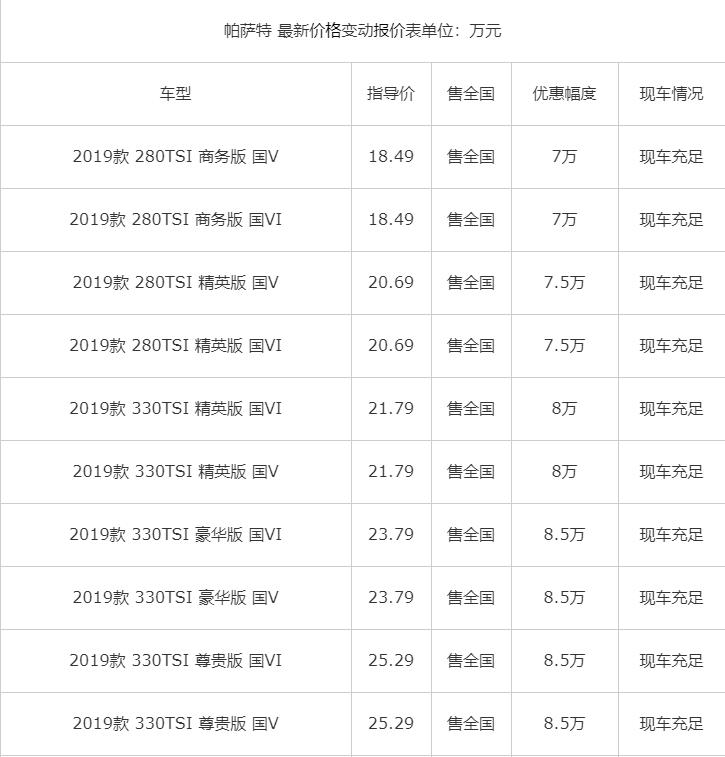Screen dimensions: 725x757
Task: Click the 帕萨特 price table title text
Action: tap(362, 31)
